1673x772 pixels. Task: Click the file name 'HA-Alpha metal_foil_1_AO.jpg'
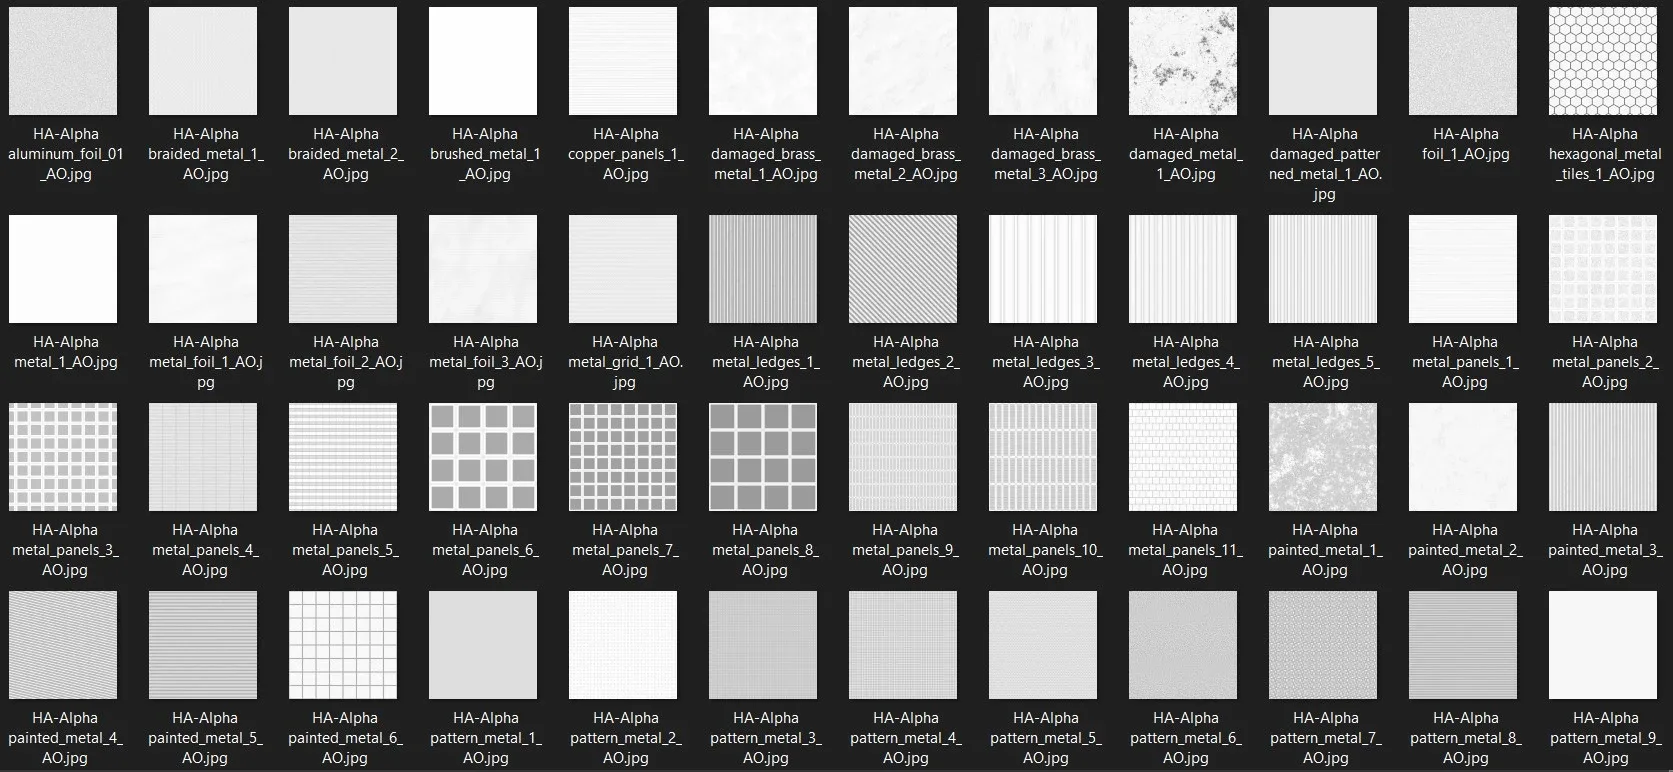(205, 362)
